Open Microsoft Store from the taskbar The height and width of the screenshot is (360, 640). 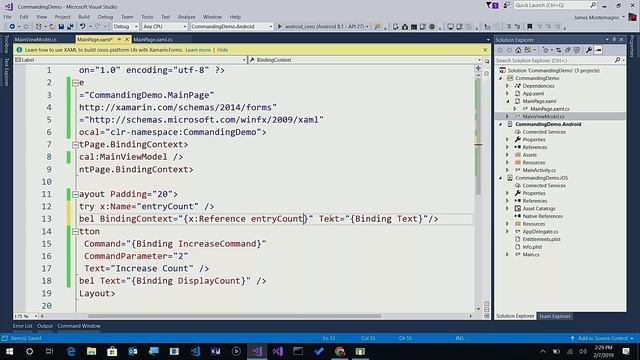112,351
